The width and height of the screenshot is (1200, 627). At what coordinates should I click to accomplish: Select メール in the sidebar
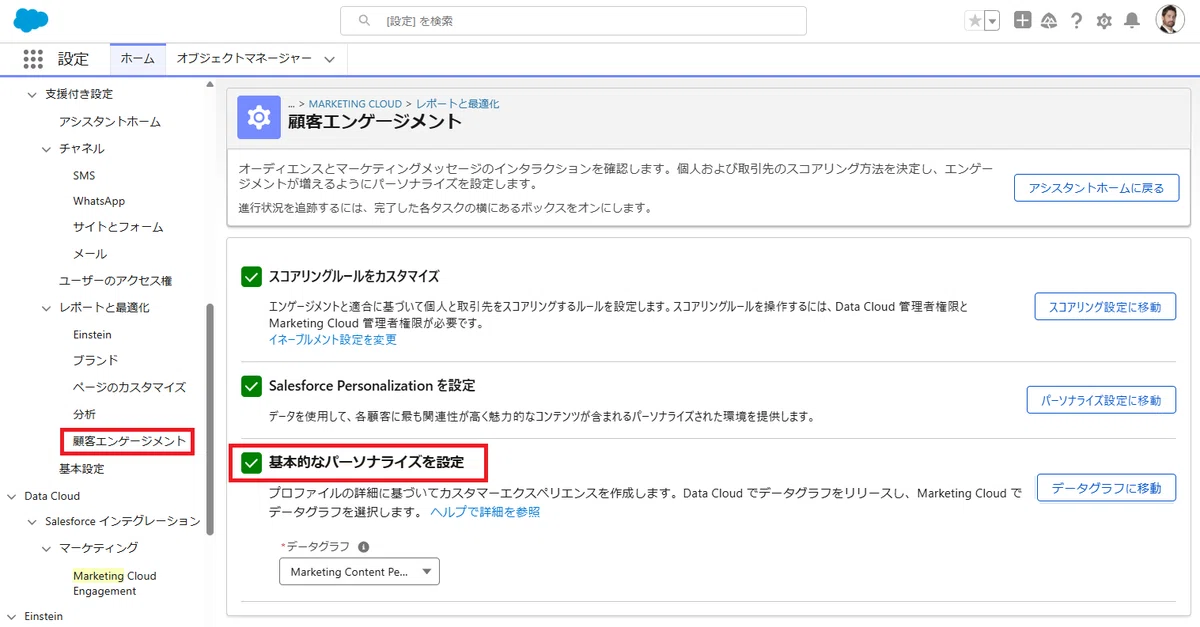(90, 254)
